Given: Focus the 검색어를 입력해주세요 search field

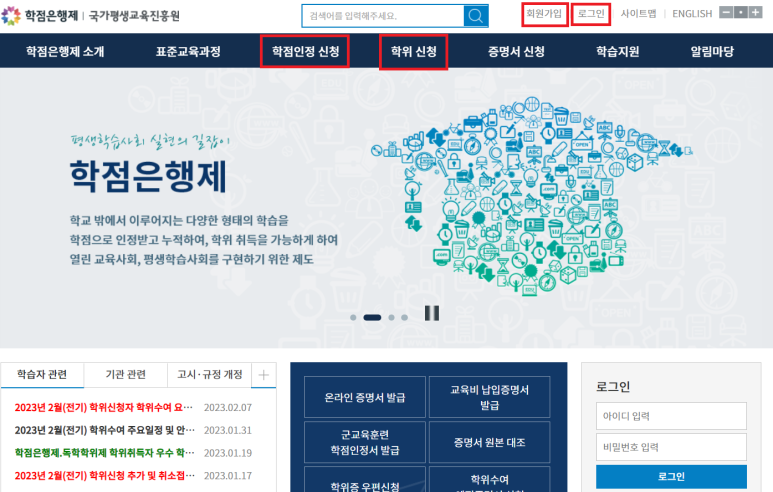Looking at the screenshot, I should (x=383, y=16).
